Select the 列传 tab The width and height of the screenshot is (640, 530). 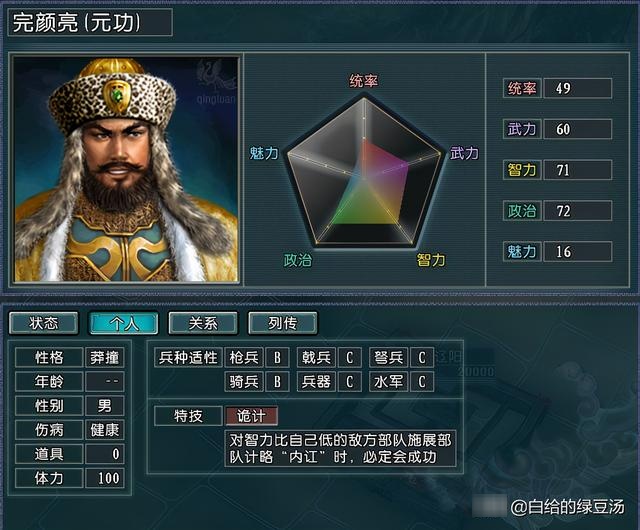pos(283,323)
